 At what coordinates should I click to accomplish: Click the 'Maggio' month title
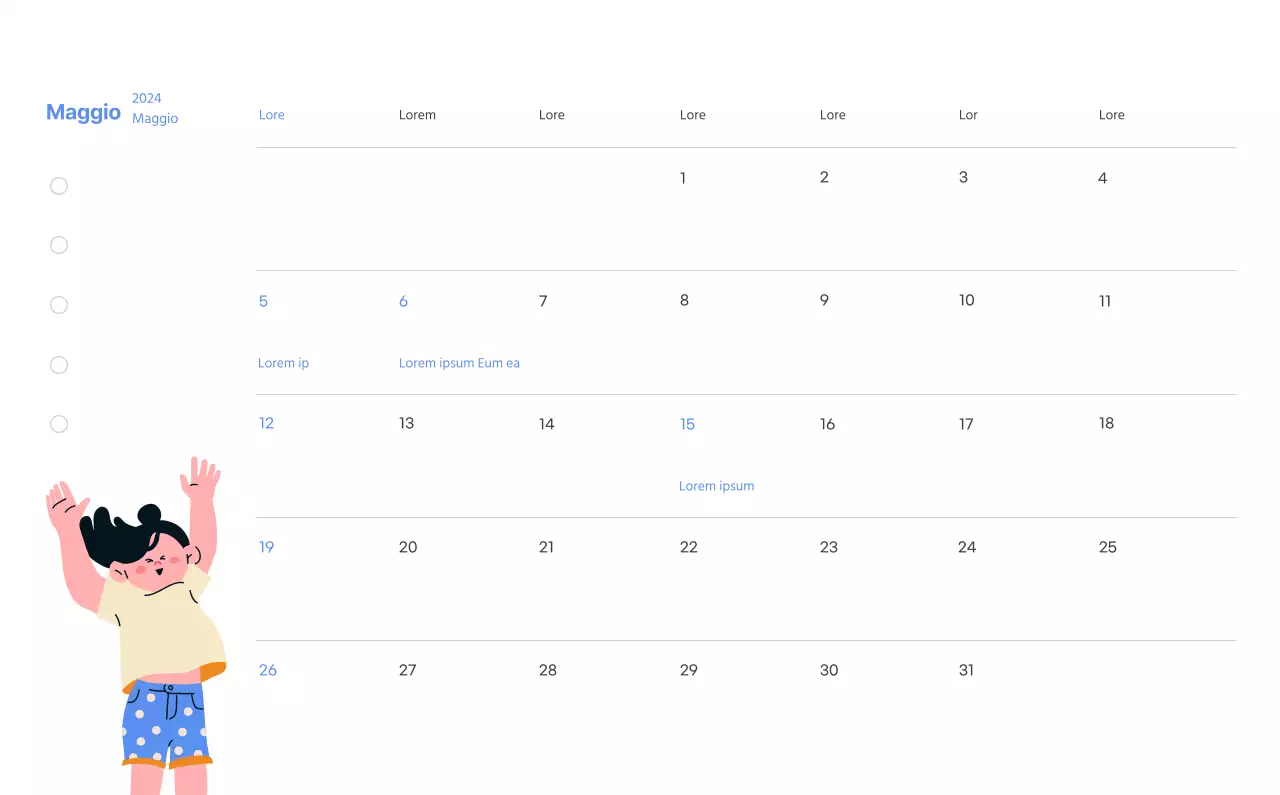coord(83,112)
